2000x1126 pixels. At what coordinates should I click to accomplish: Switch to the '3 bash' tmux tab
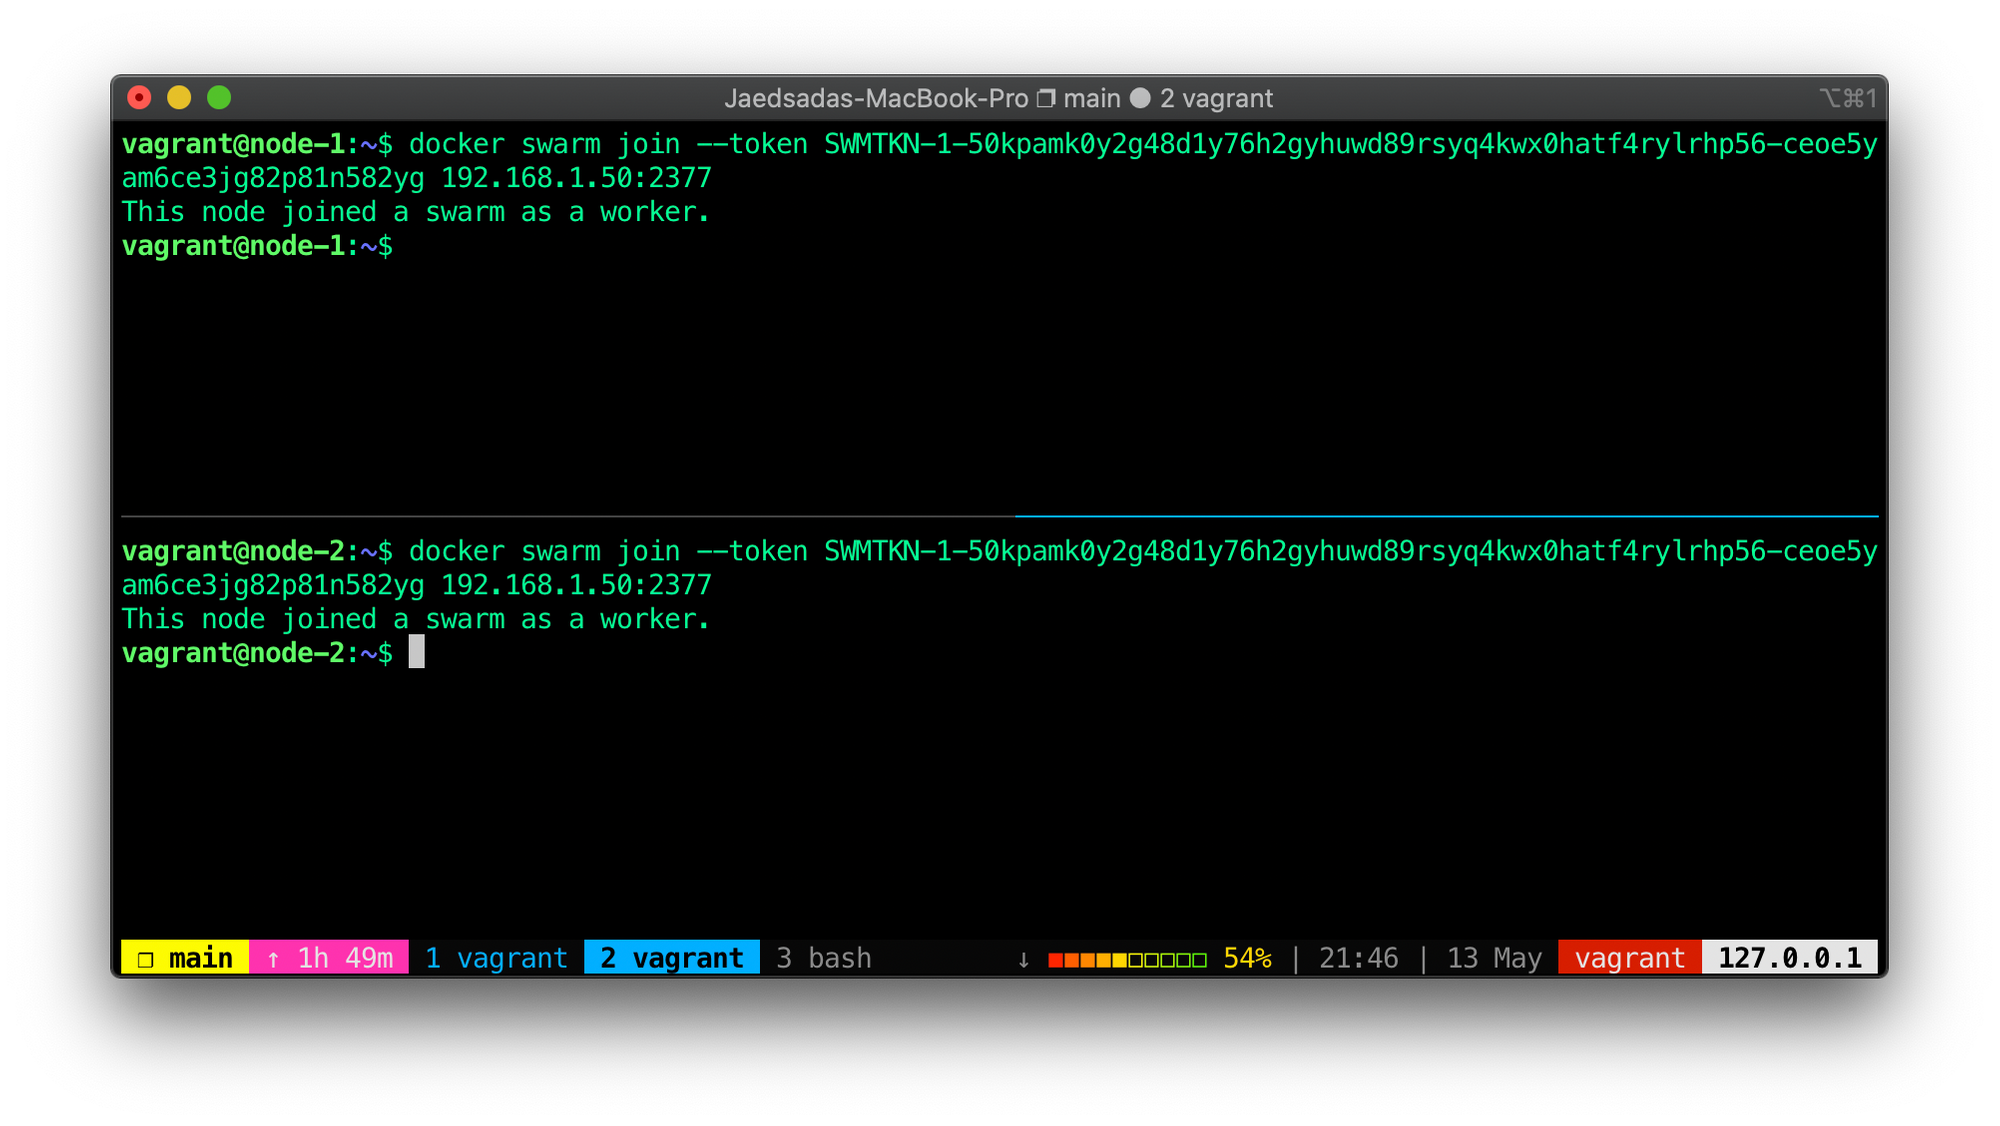[x=824, y=958]
